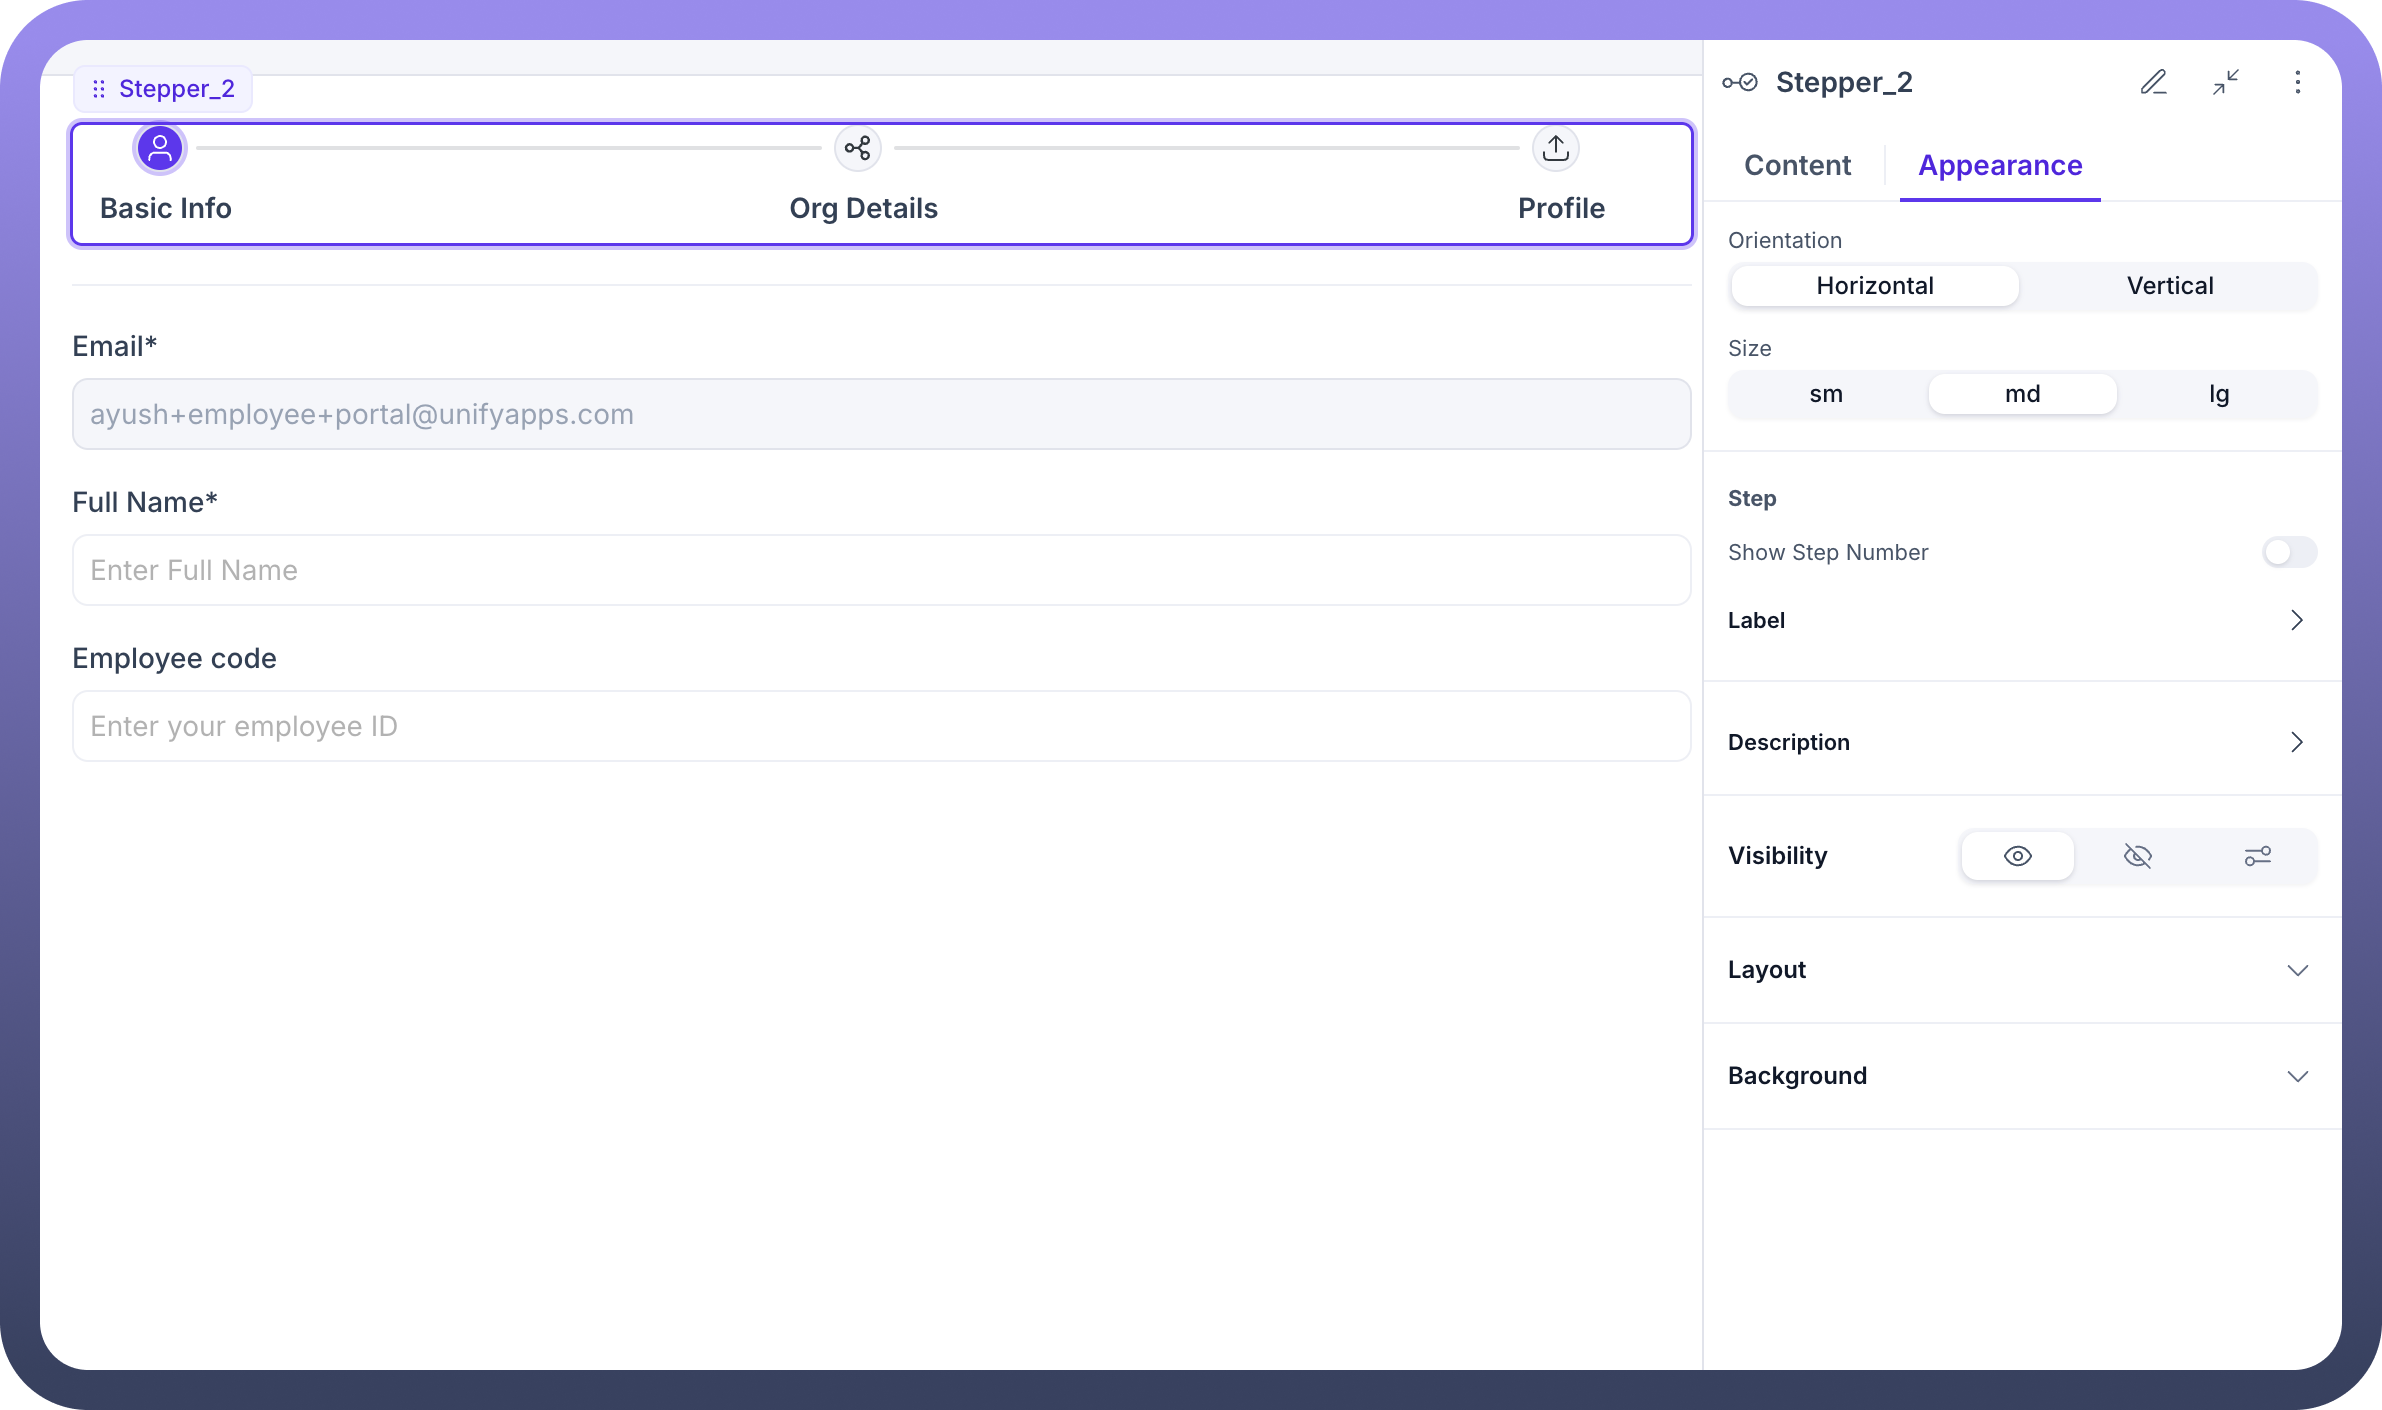Open the three-dot more options menu
This screenshot has width=2382, height=1410.
[2297, 82]
